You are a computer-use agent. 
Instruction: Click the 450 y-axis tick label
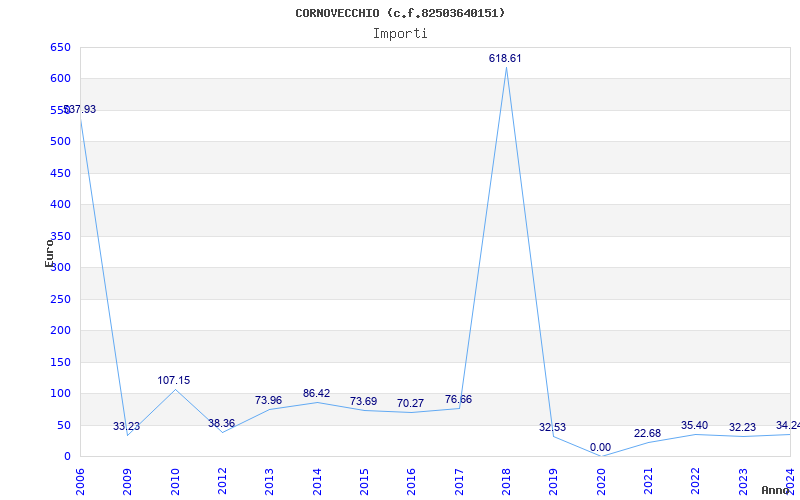pos(60,173)
